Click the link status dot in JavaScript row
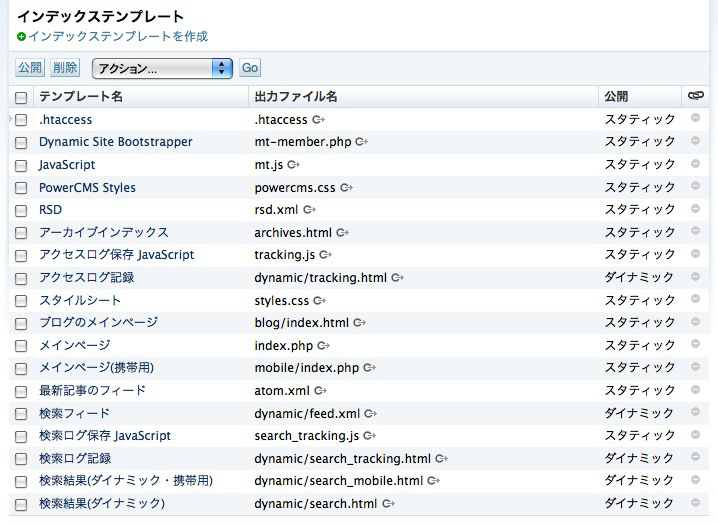The image size is (718, 525). pos(696,163)
